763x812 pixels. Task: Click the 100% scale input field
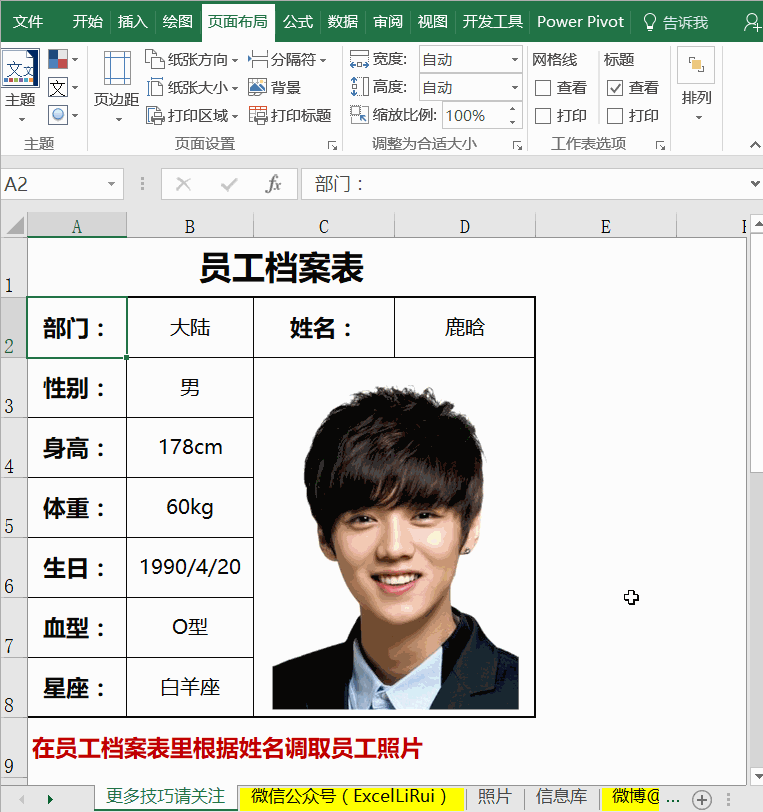474,115
